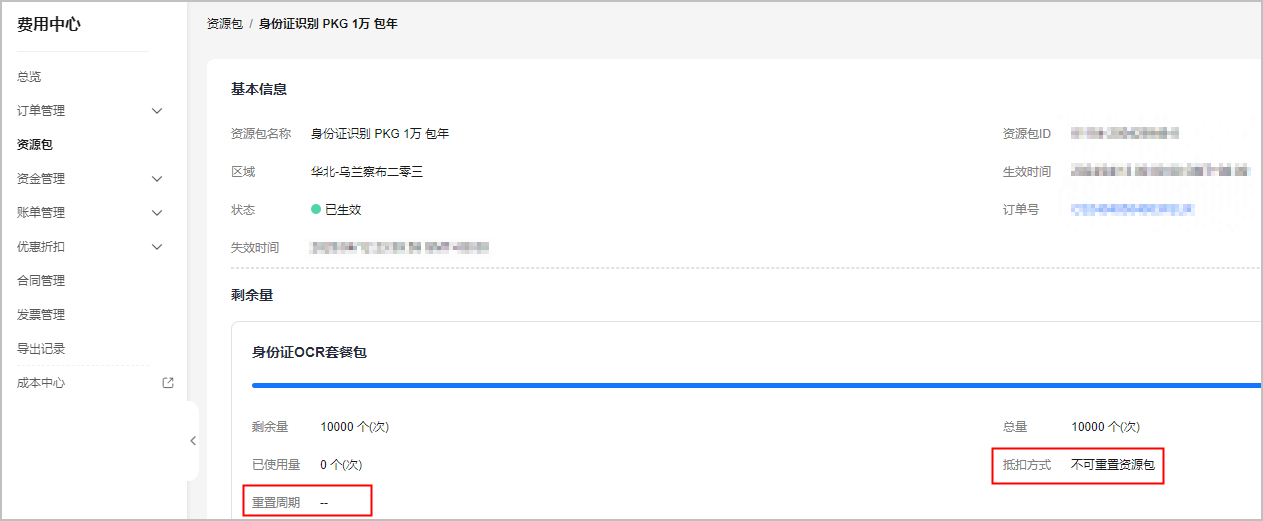Viewport: 1263px width, 521px height.
Task: Click the blue usage progress bar
Action: click(757, 384)
